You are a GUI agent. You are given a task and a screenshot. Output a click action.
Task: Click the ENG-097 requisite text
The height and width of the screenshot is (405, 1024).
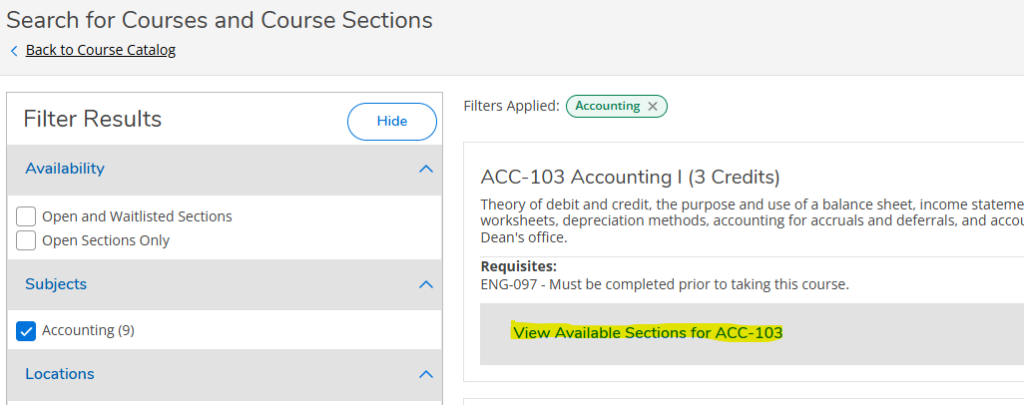pos(664,284)
